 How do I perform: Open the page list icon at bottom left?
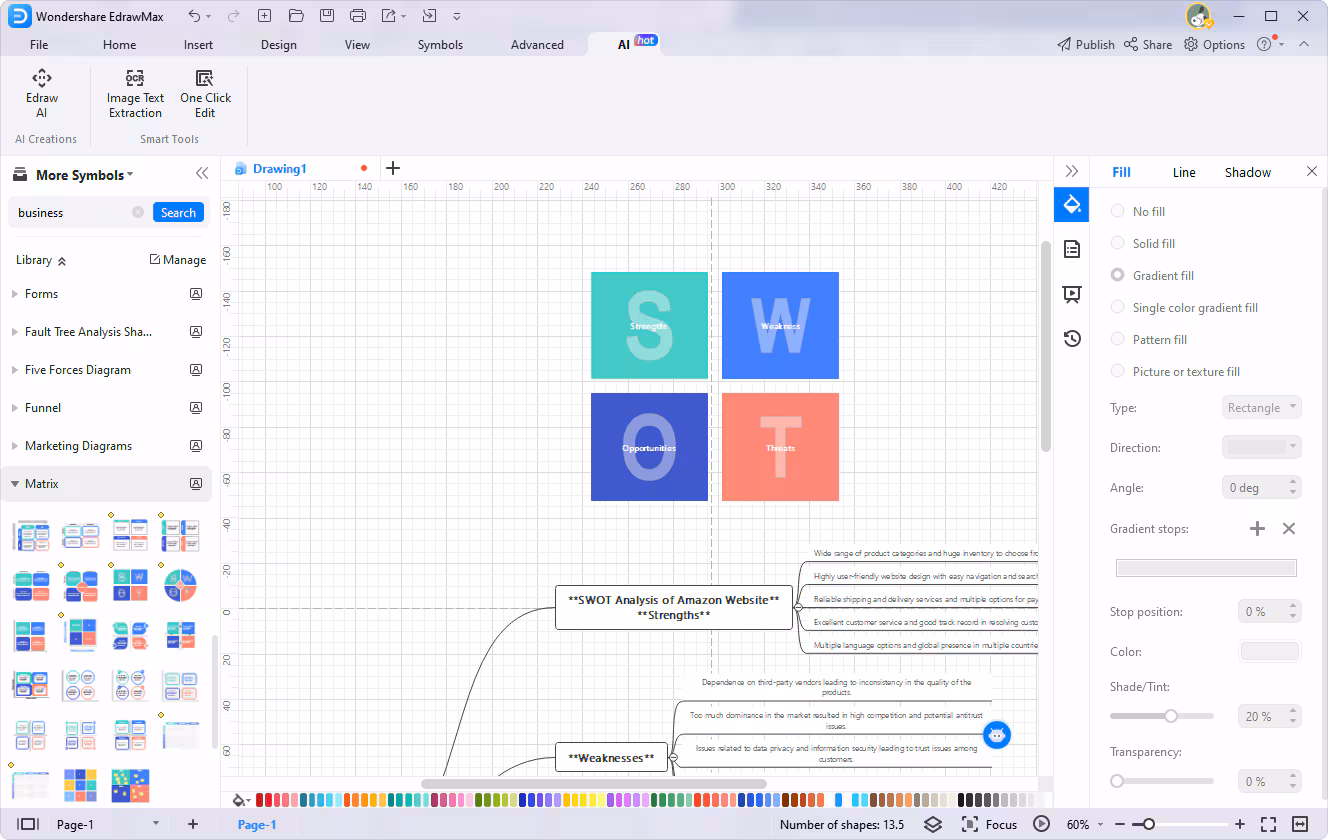(27, 824)
